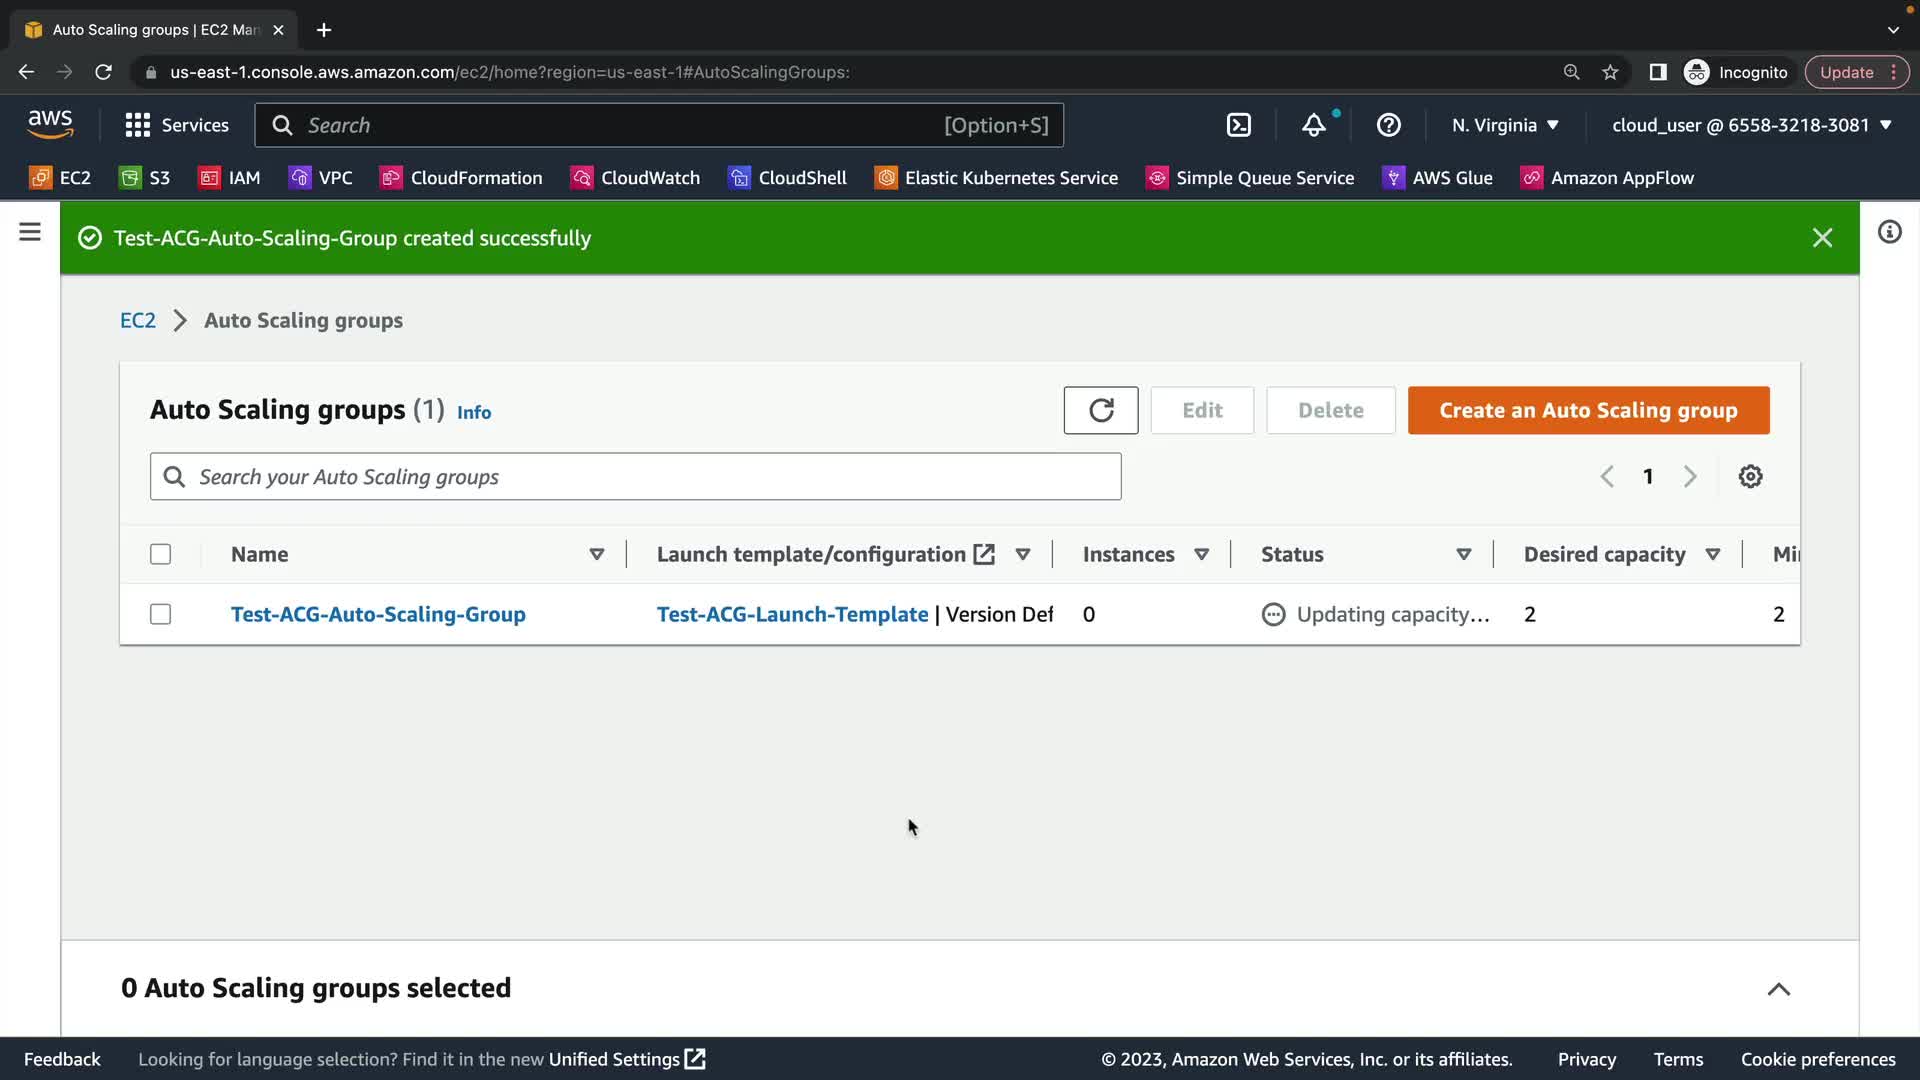1920x1080 pixels.
Task: Open table preferences gear icon
Action: tap(1750, 477)
